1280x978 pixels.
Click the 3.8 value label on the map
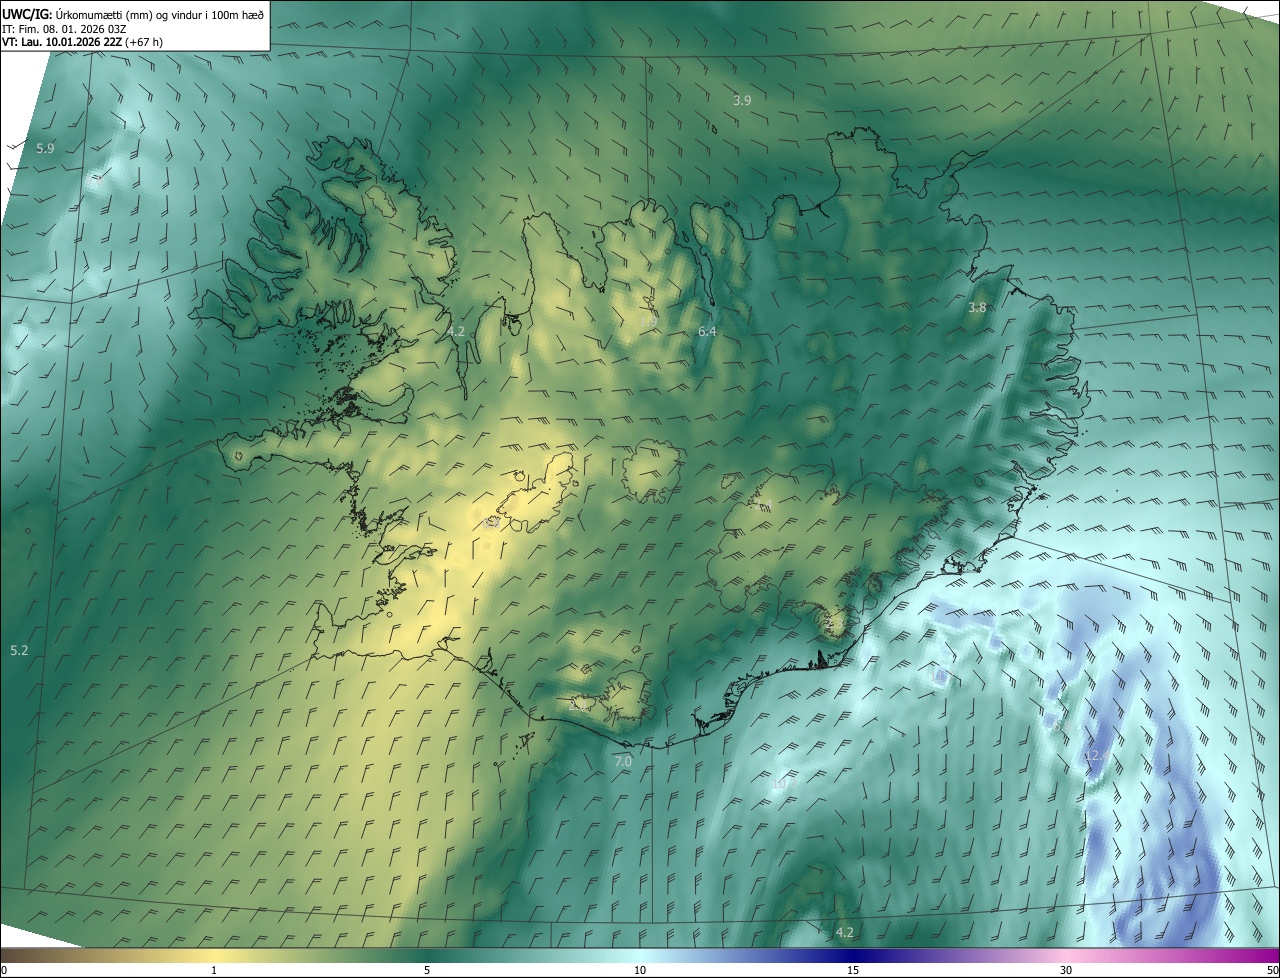tap(977, 308)
